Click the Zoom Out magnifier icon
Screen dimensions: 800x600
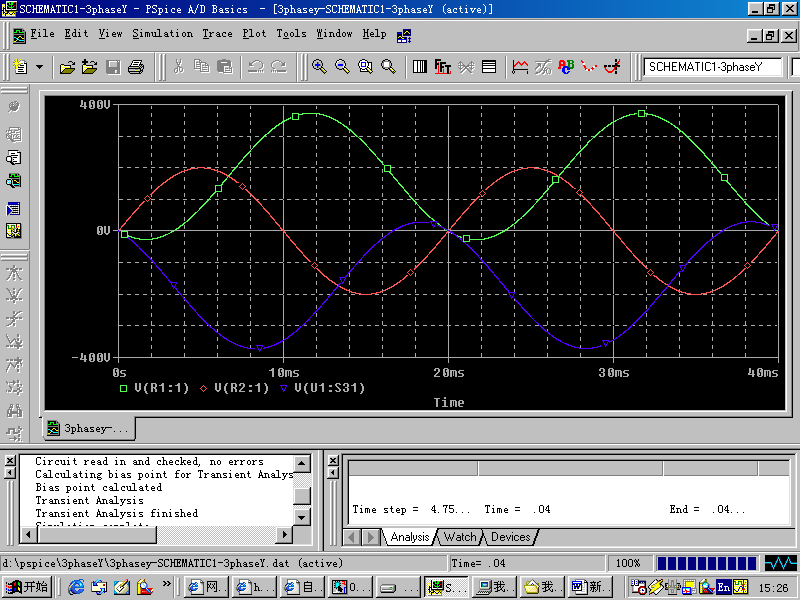tap(342, 66)
